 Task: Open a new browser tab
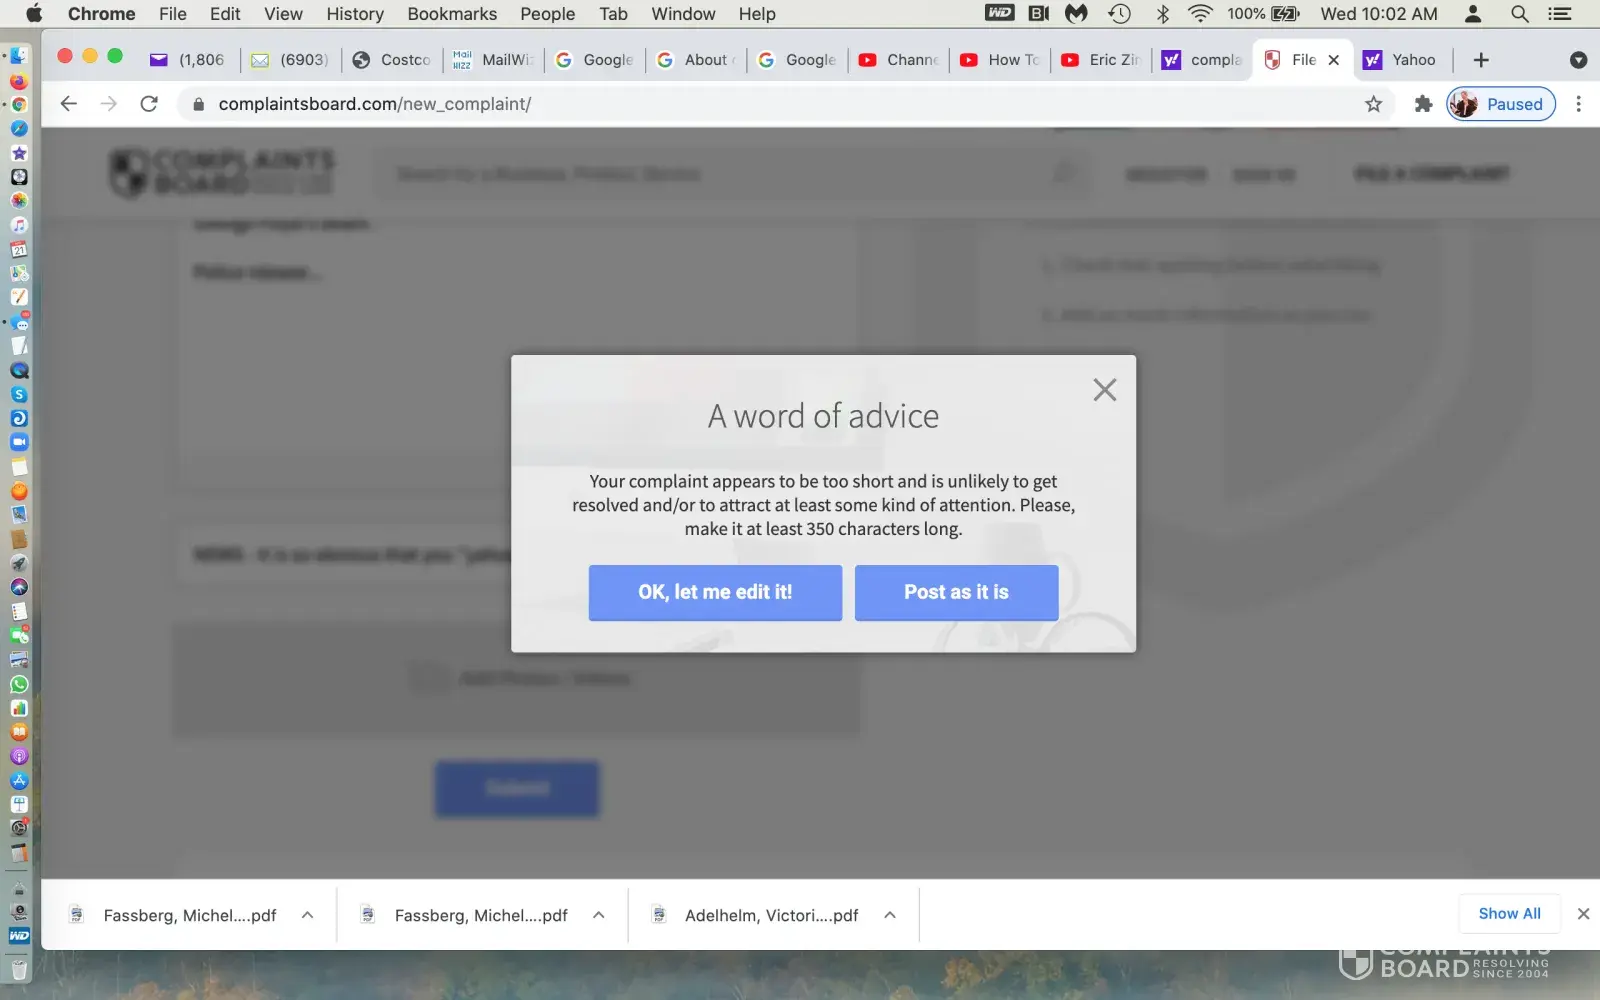(1481, 60)
